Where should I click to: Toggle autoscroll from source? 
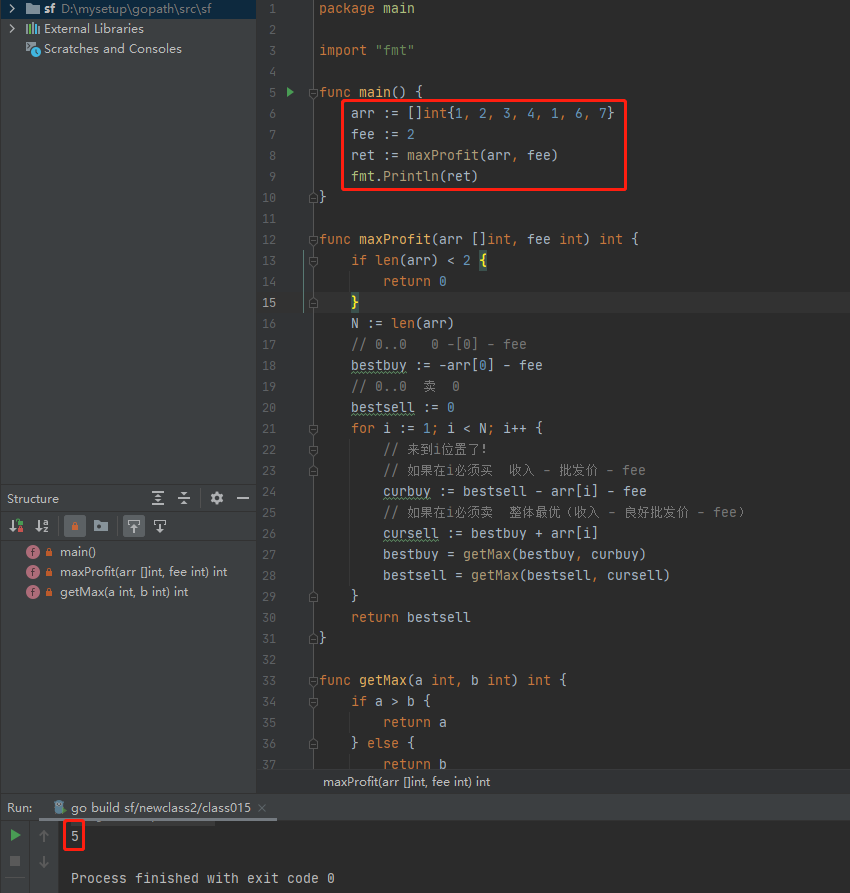[160, 526]
